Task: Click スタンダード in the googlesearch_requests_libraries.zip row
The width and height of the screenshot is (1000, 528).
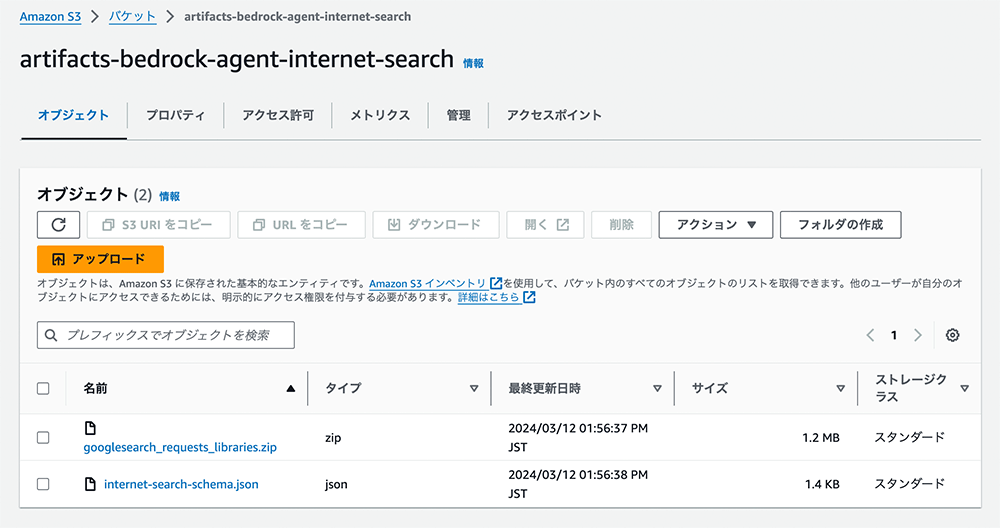Action: [909, 437]
